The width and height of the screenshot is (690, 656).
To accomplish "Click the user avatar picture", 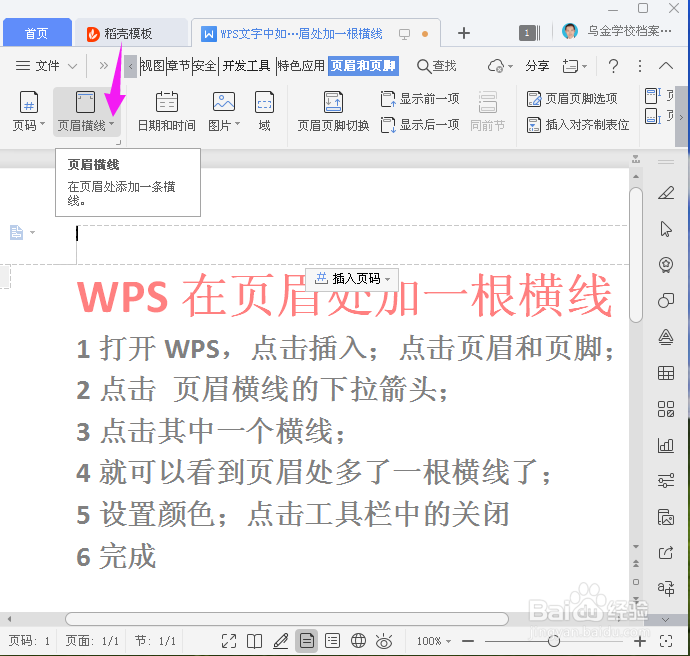I will tap(570, 31).
